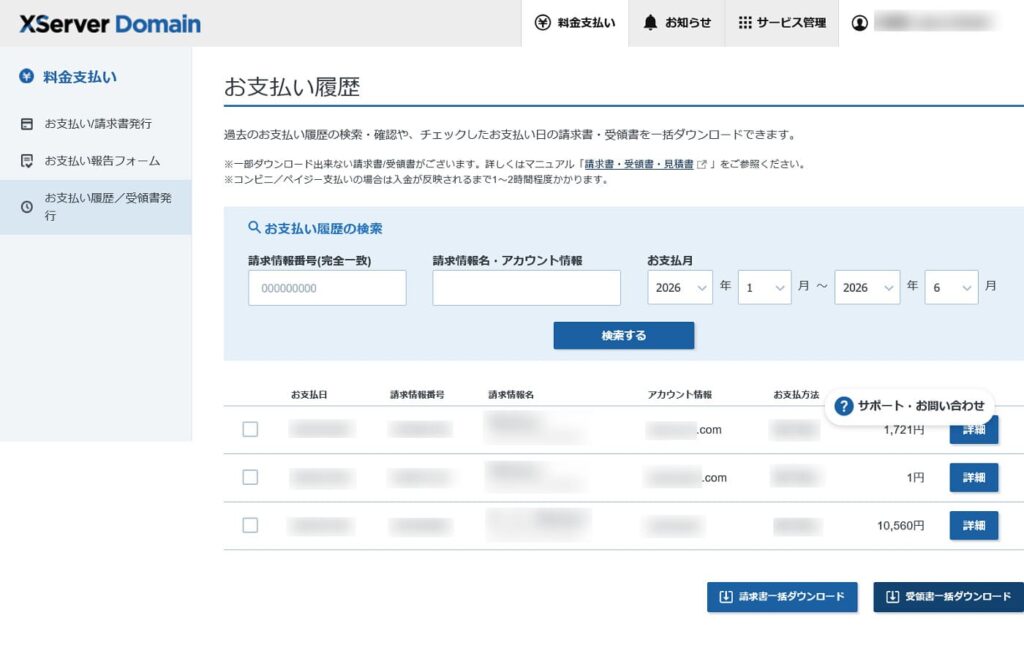Open the start year dropdown showing 2026

click(680, 287)
